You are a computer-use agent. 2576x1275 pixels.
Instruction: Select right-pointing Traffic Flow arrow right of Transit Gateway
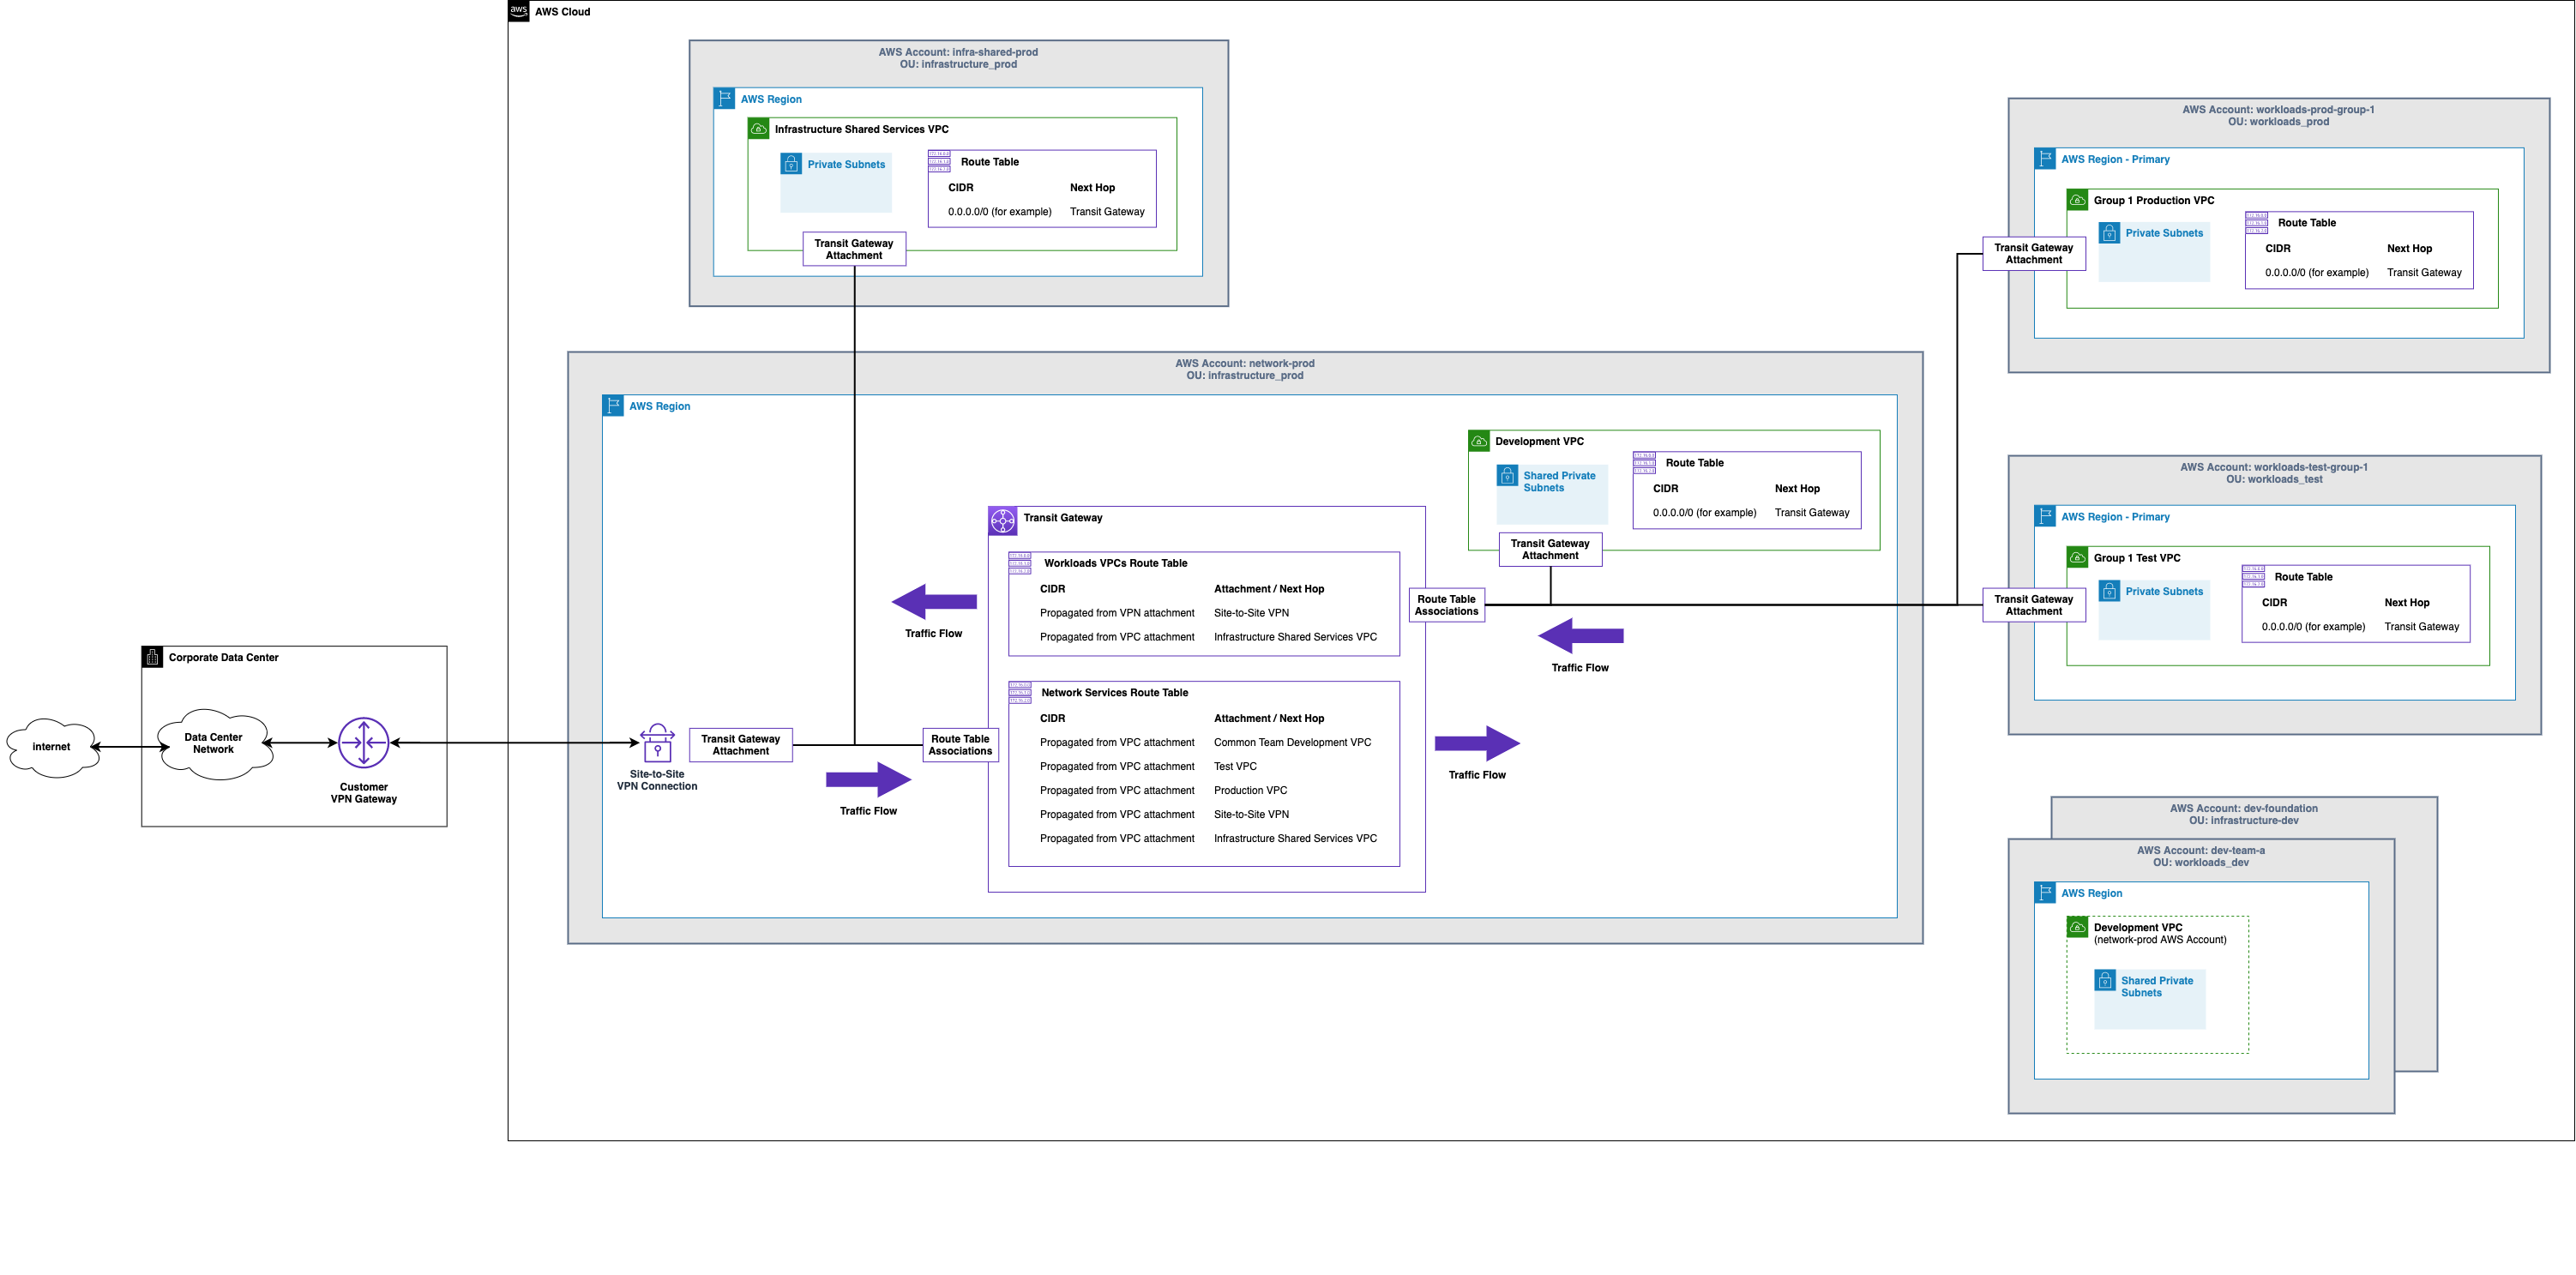pyautogui.click(x=1477, y=743)
